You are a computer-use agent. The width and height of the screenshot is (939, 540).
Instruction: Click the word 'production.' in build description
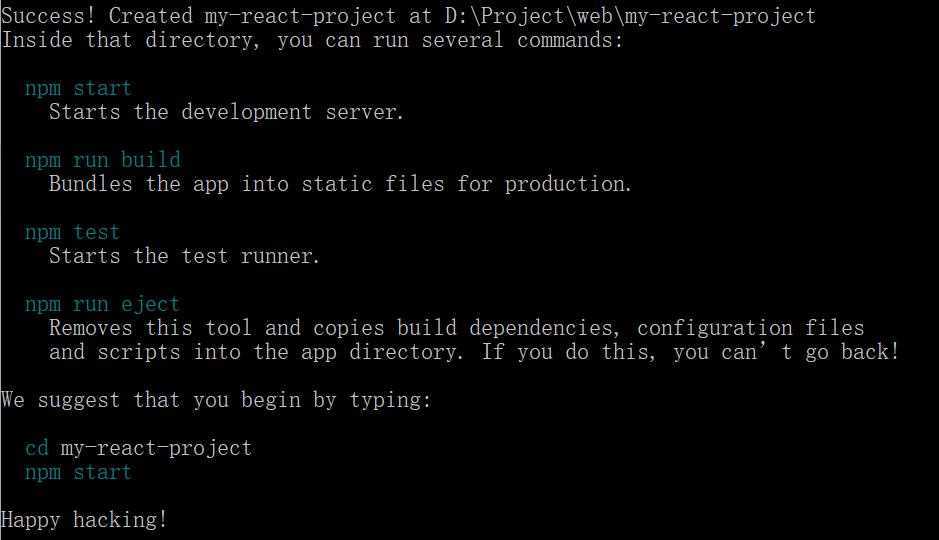tap(568, 184)
